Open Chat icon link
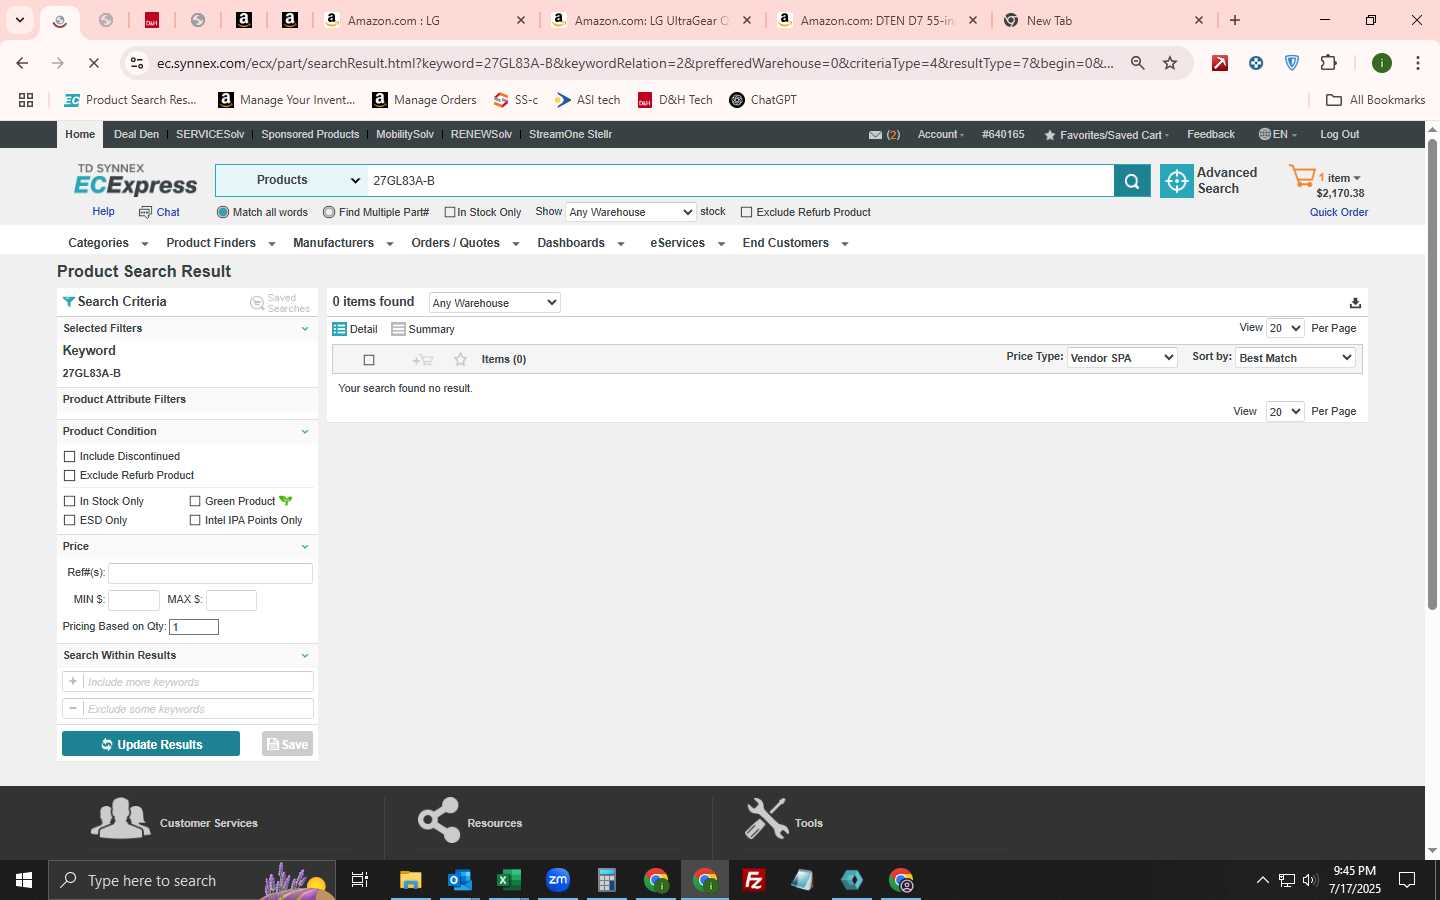The width and height of the screenshot is (1440, 900). 159,212
